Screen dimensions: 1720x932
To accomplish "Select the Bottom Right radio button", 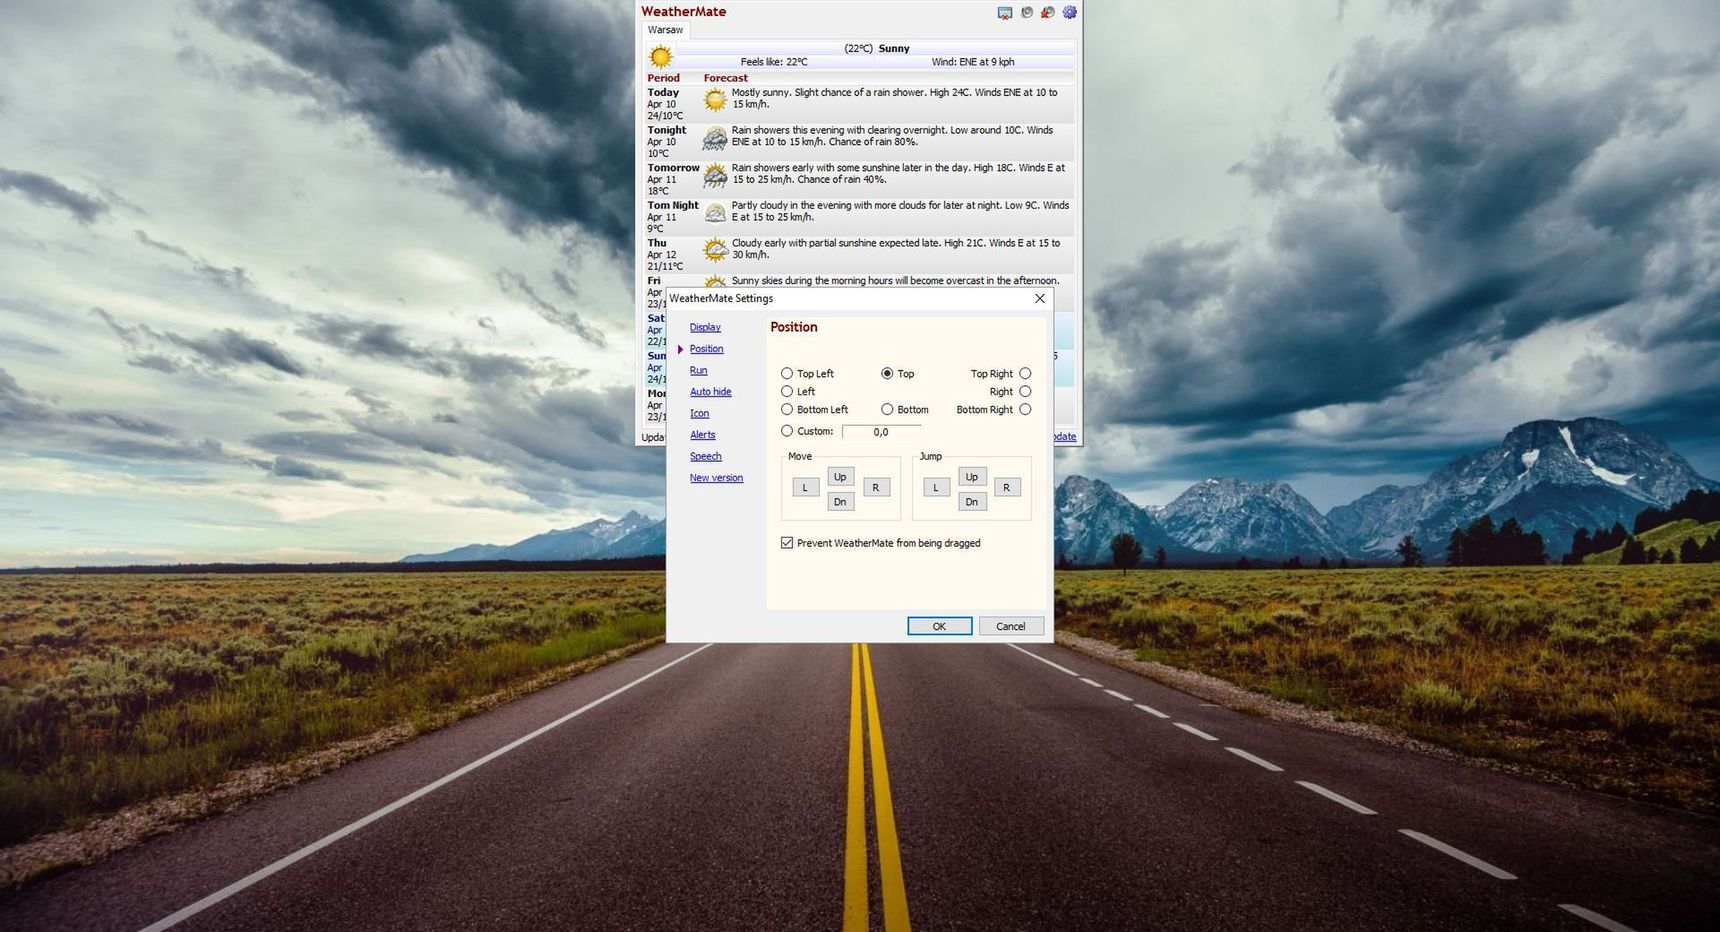I will 1025,409.
